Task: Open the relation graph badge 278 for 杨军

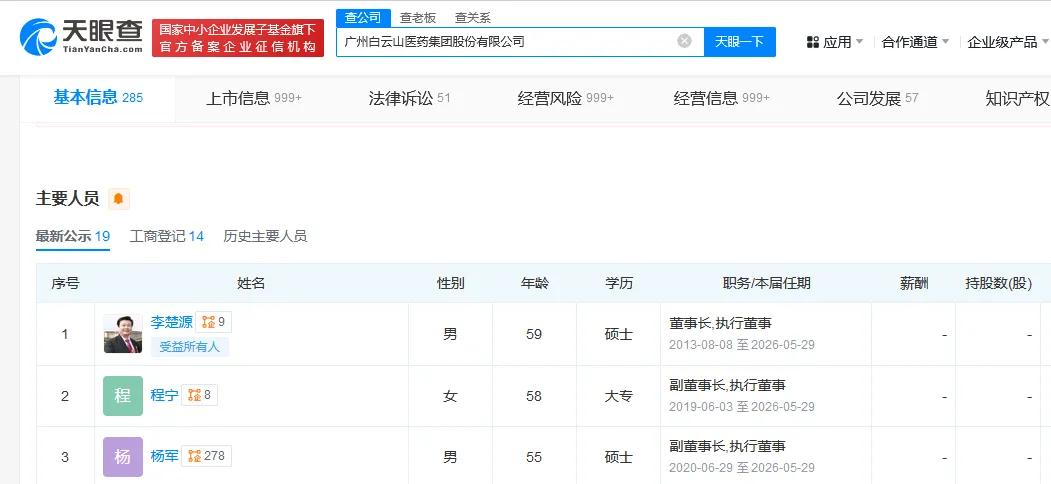Action: tap(206, 457)
